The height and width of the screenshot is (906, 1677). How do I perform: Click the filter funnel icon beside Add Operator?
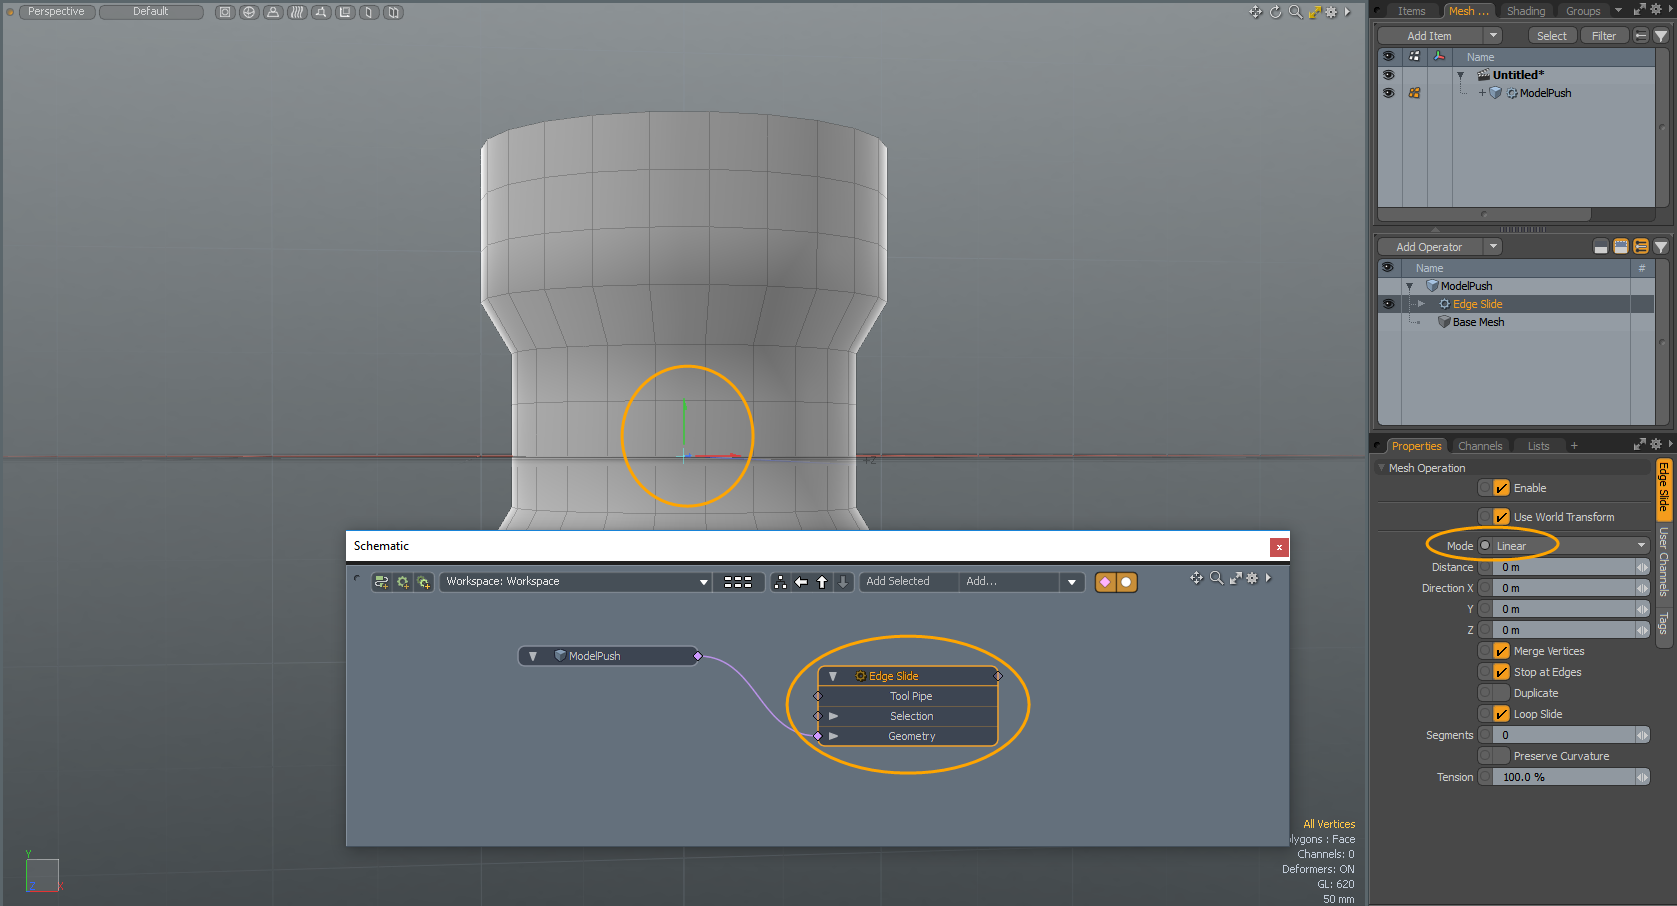pyautogui.click(x=1661, y=247)
